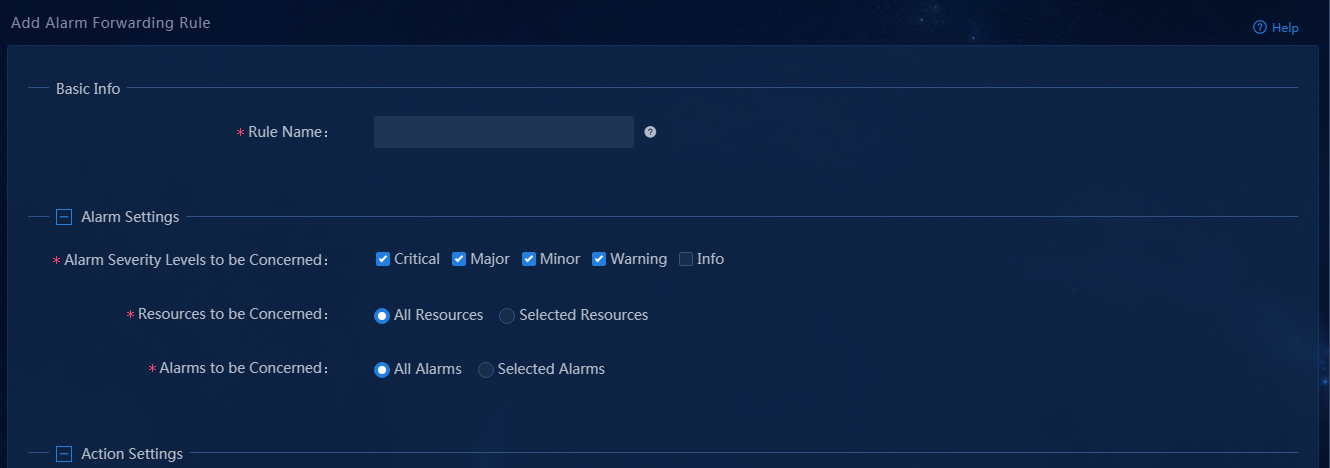Uncheck the Minor severity checkbox

click(529, 259)
